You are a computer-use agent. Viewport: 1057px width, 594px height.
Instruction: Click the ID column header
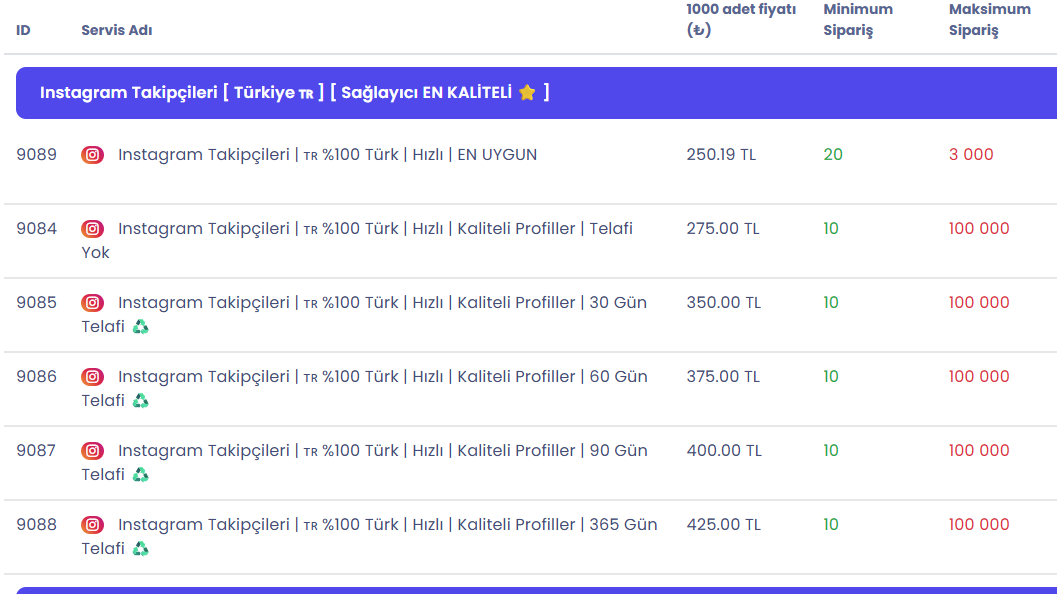(x=23, y=30)
